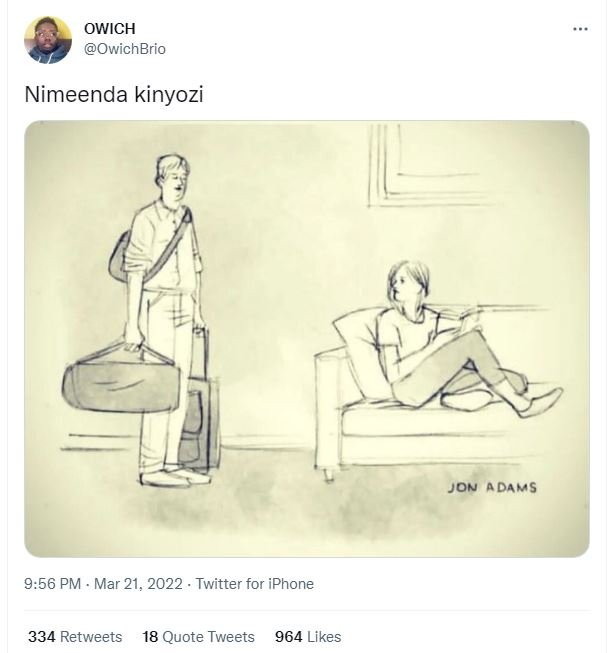Image resolution: width=611 pixels, height=653 pixels.
Task: Visit the @OwichBrio handle link
Action: 125,48
